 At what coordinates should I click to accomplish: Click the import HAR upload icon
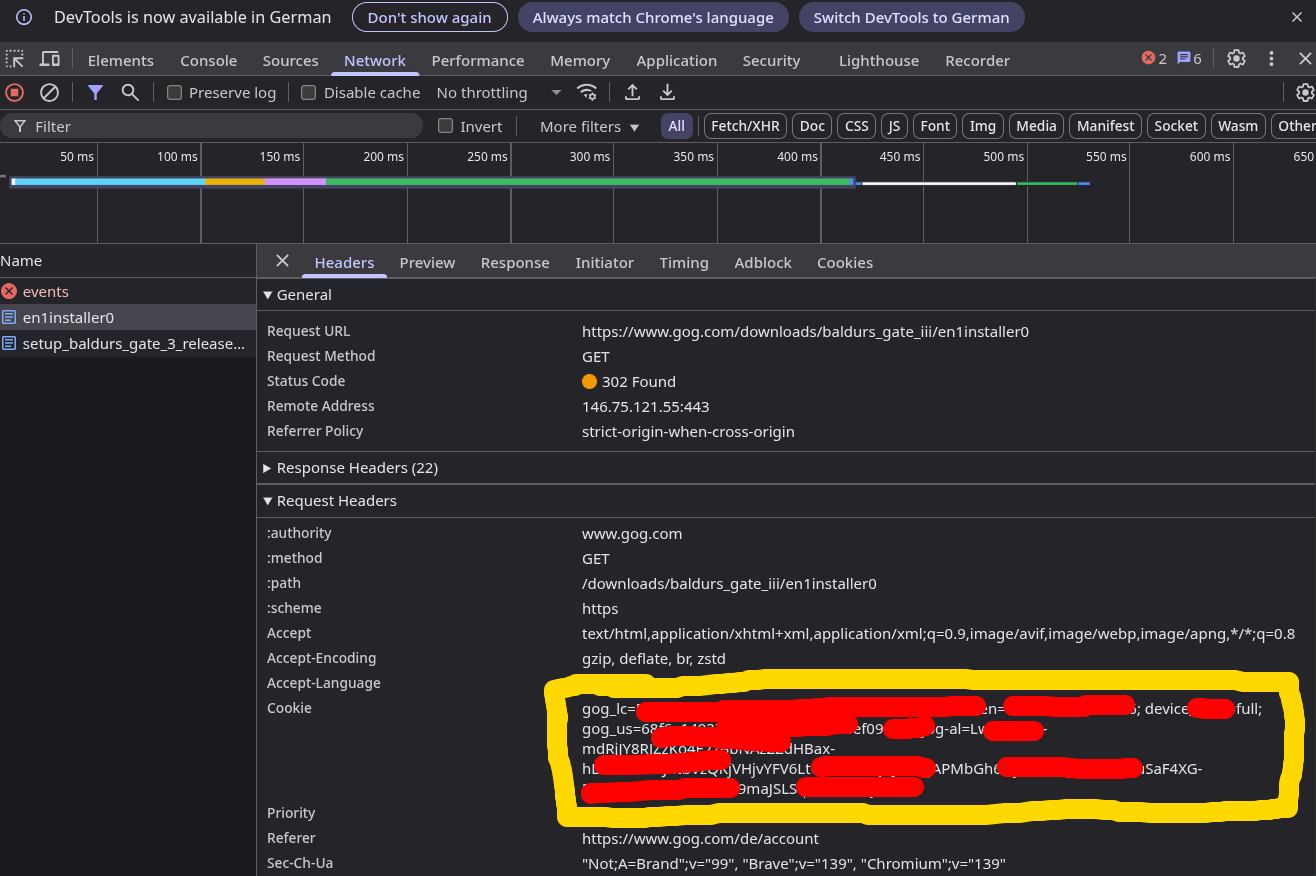point(632,92)
